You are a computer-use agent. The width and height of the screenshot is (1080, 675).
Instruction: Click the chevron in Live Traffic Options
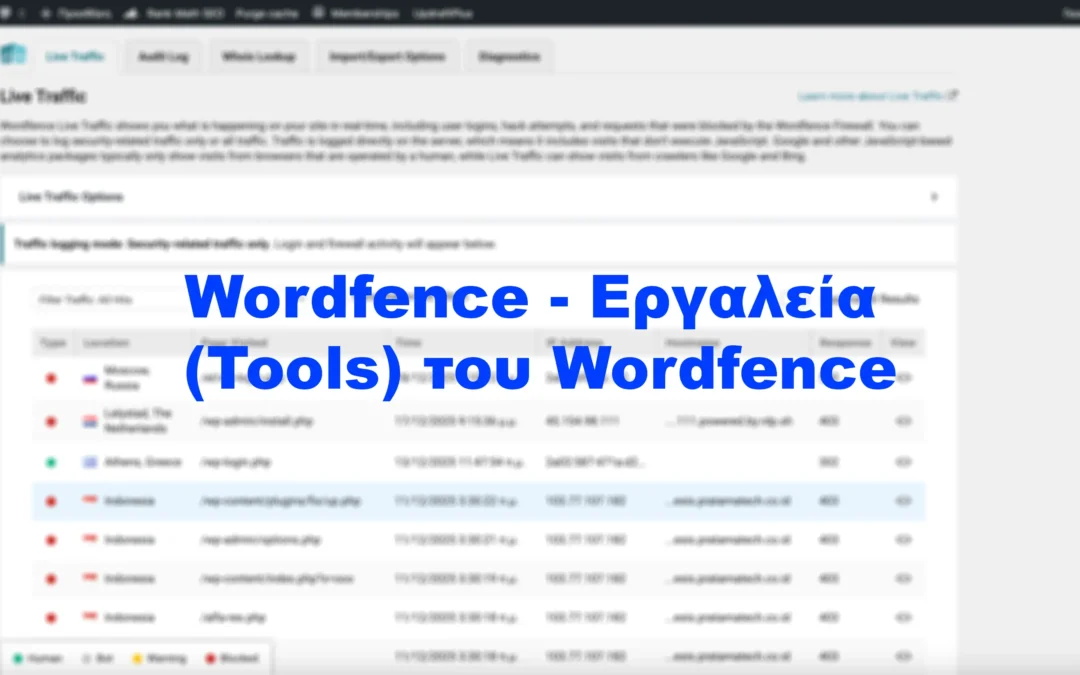(934, 197)
